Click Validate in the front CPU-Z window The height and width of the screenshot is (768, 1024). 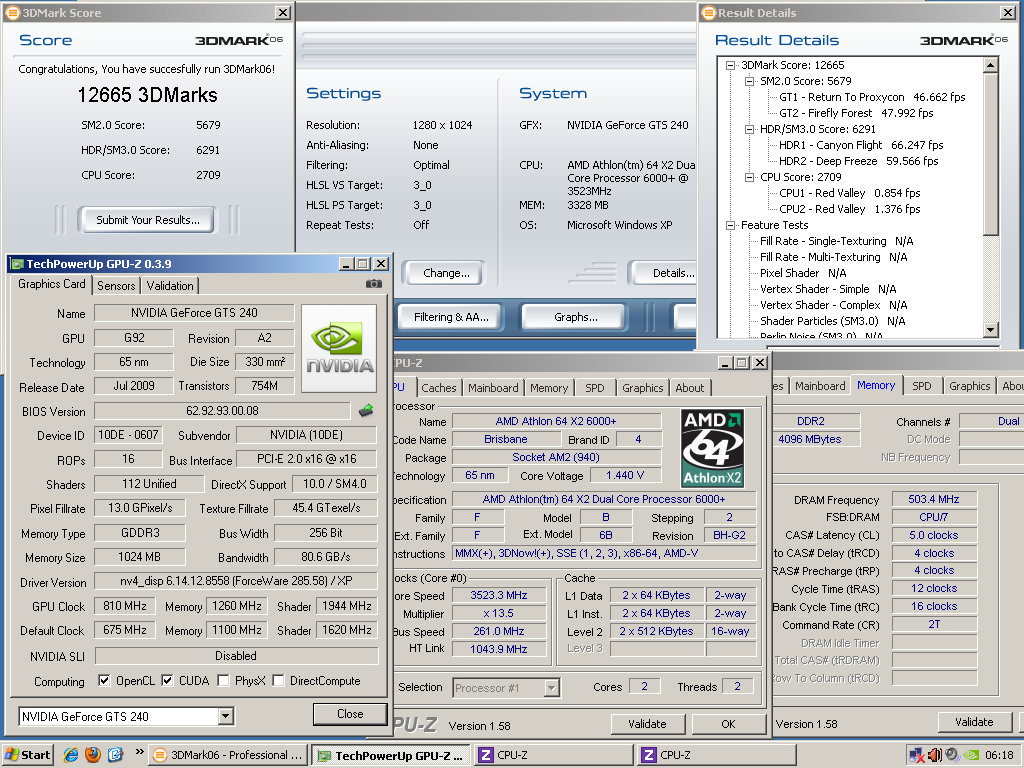click(x=647, y=724)
